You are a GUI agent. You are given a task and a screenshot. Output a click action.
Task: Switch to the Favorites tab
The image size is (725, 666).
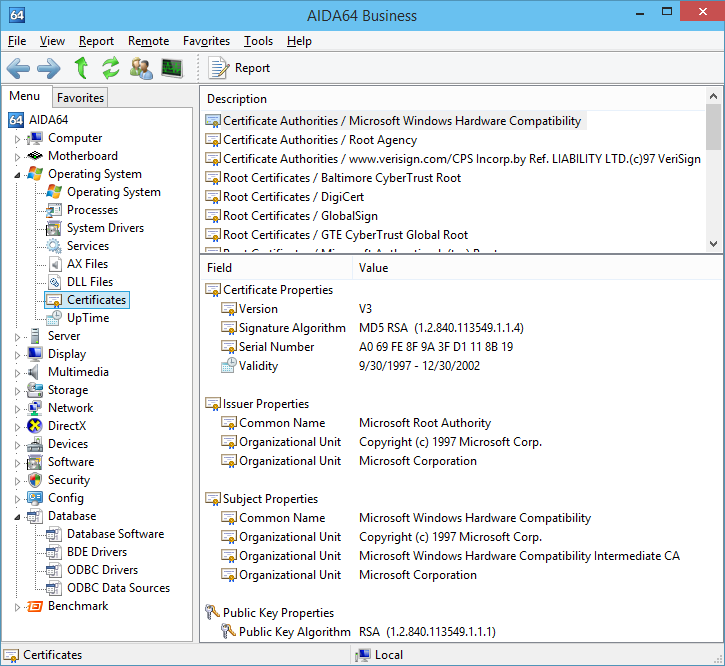point(80,98)
